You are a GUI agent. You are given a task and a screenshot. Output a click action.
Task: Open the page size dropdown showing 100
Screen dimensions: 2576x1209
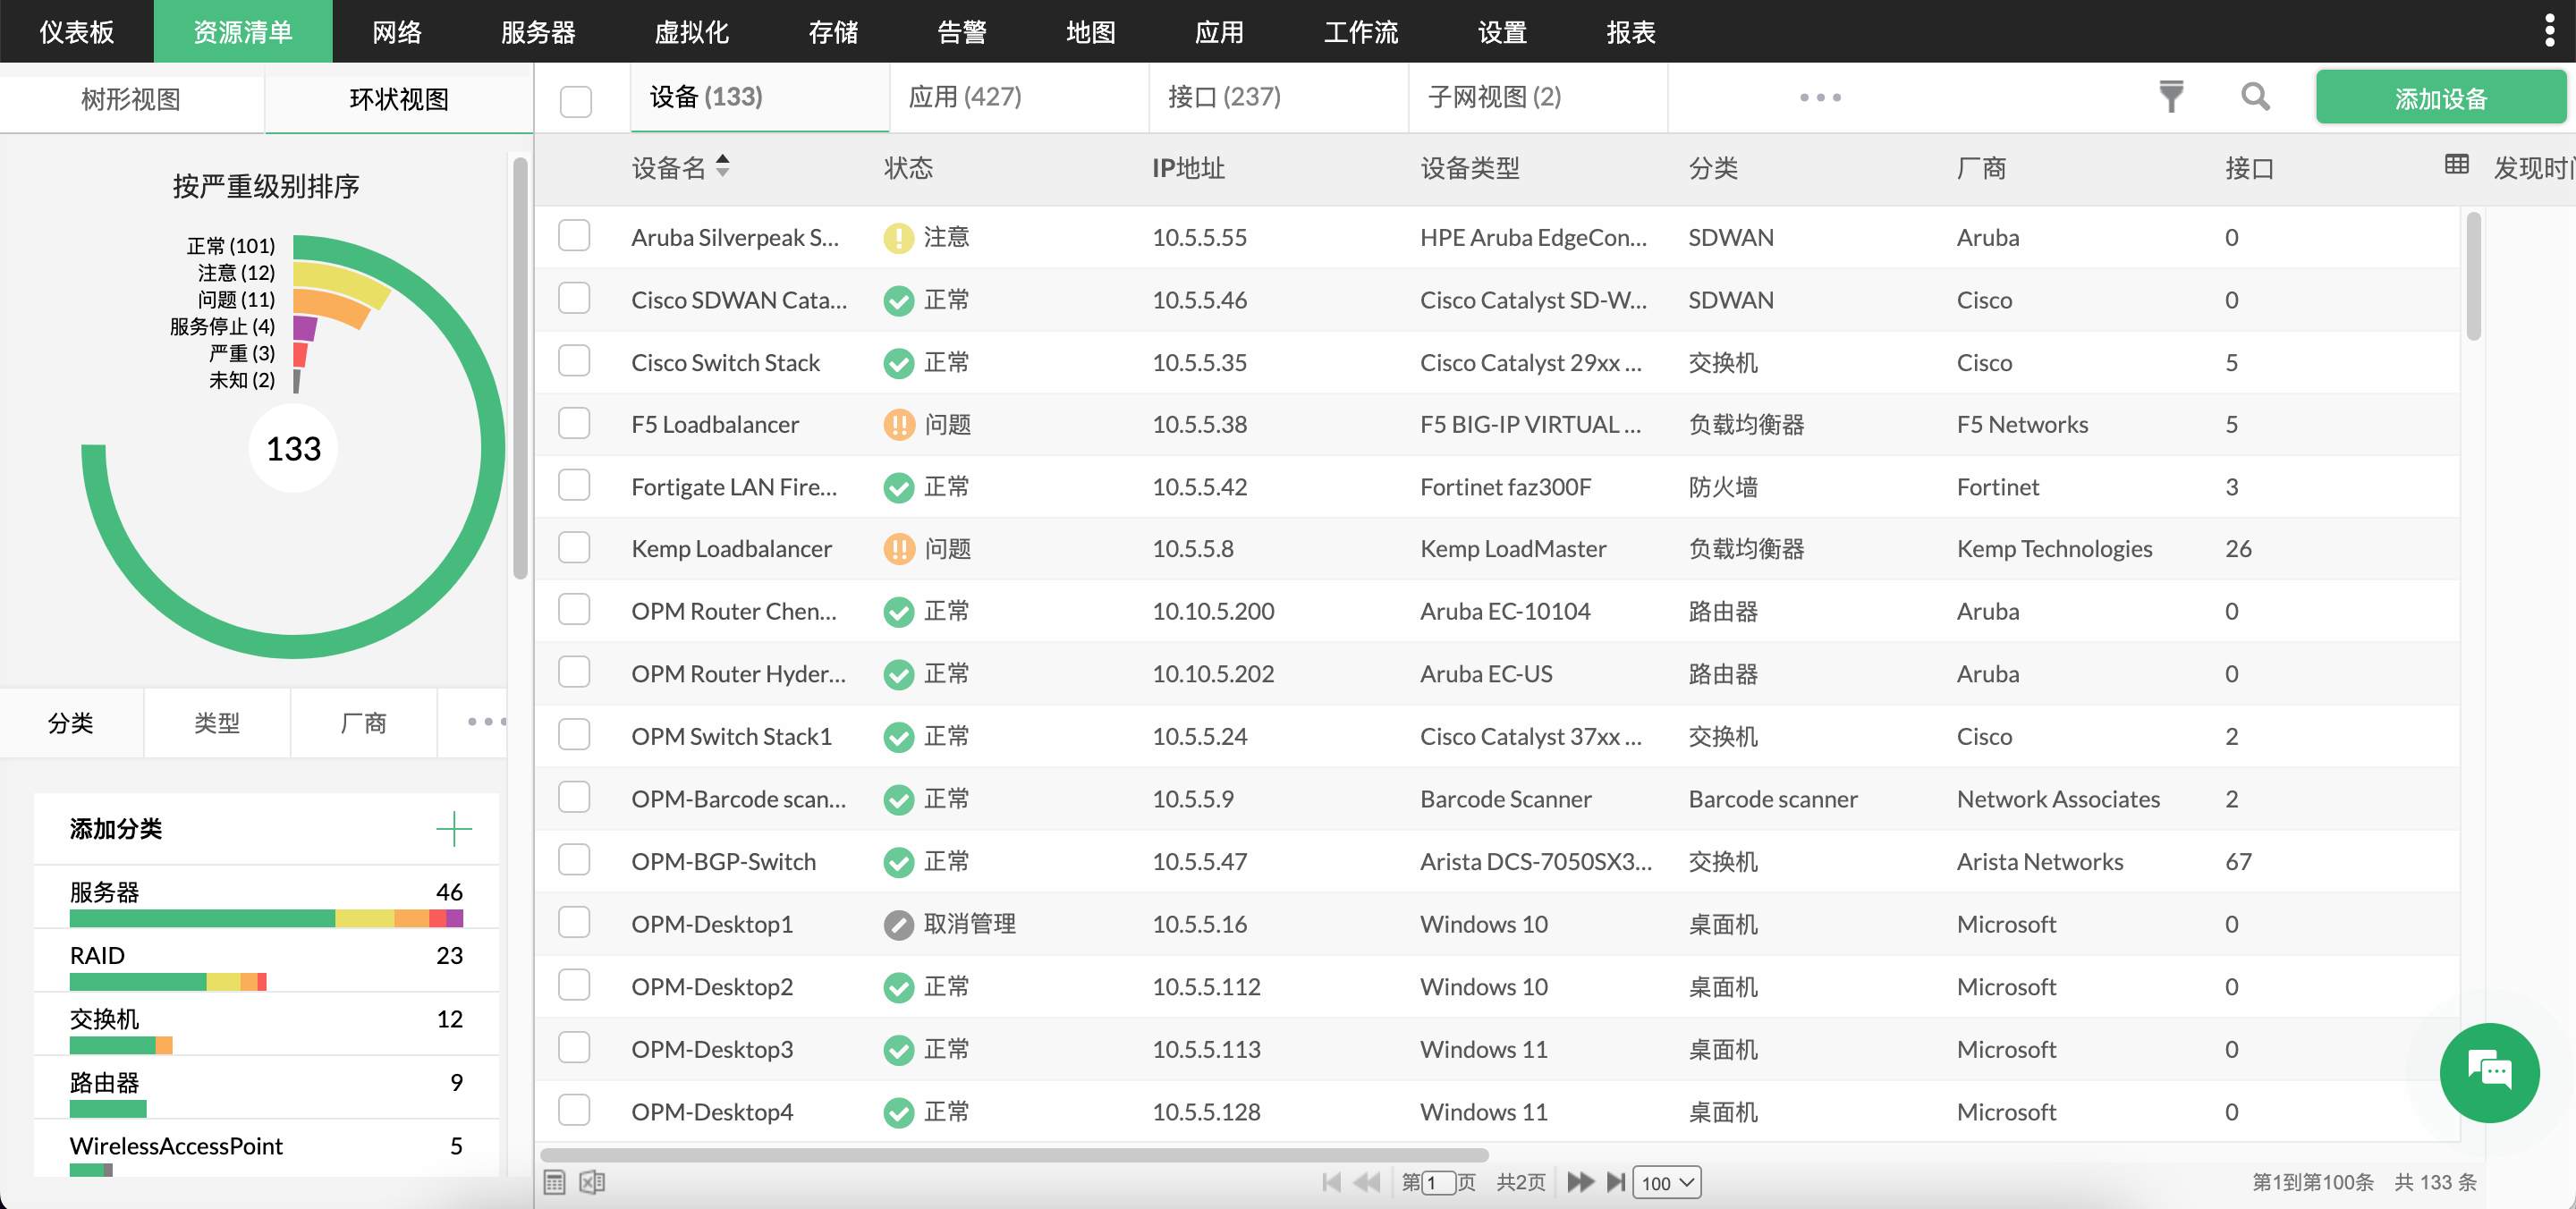[1664, 1182]
